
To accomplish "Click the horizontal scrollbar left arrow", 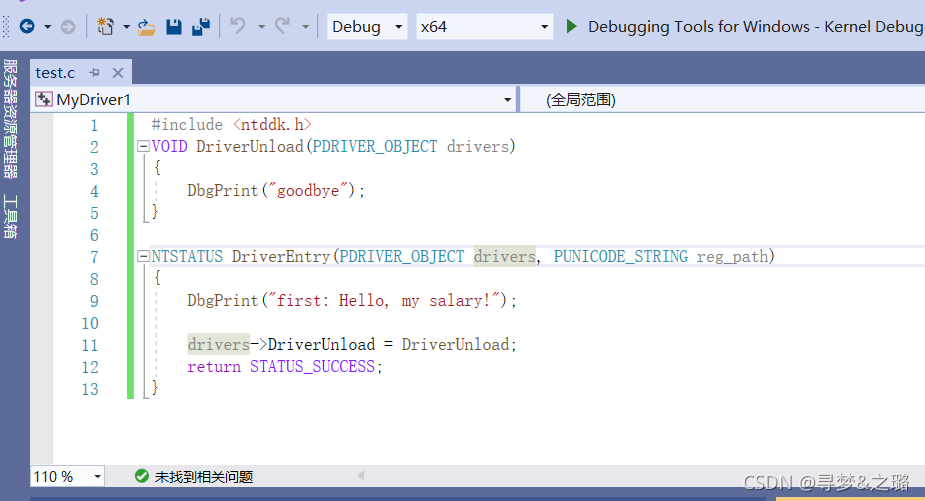I will tap(360, 475).
